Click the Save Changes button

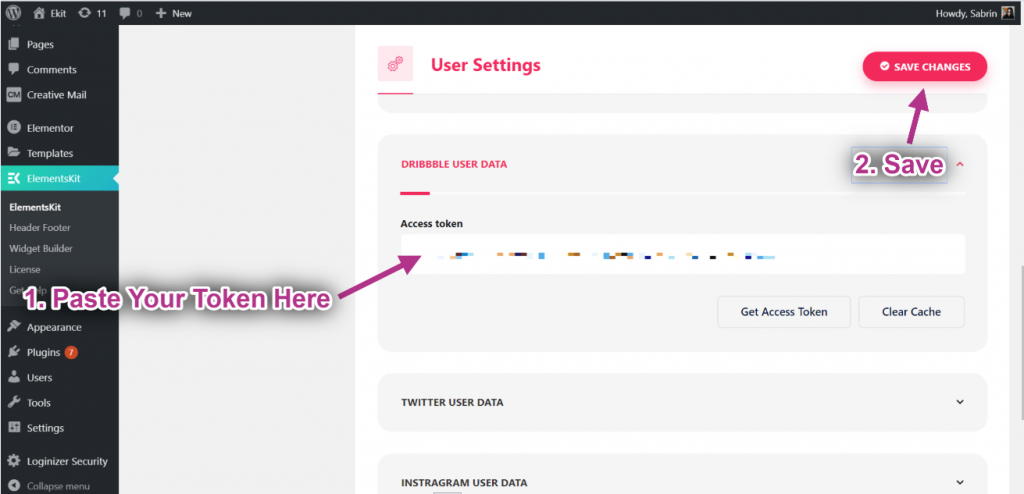(x=925, y=67)
